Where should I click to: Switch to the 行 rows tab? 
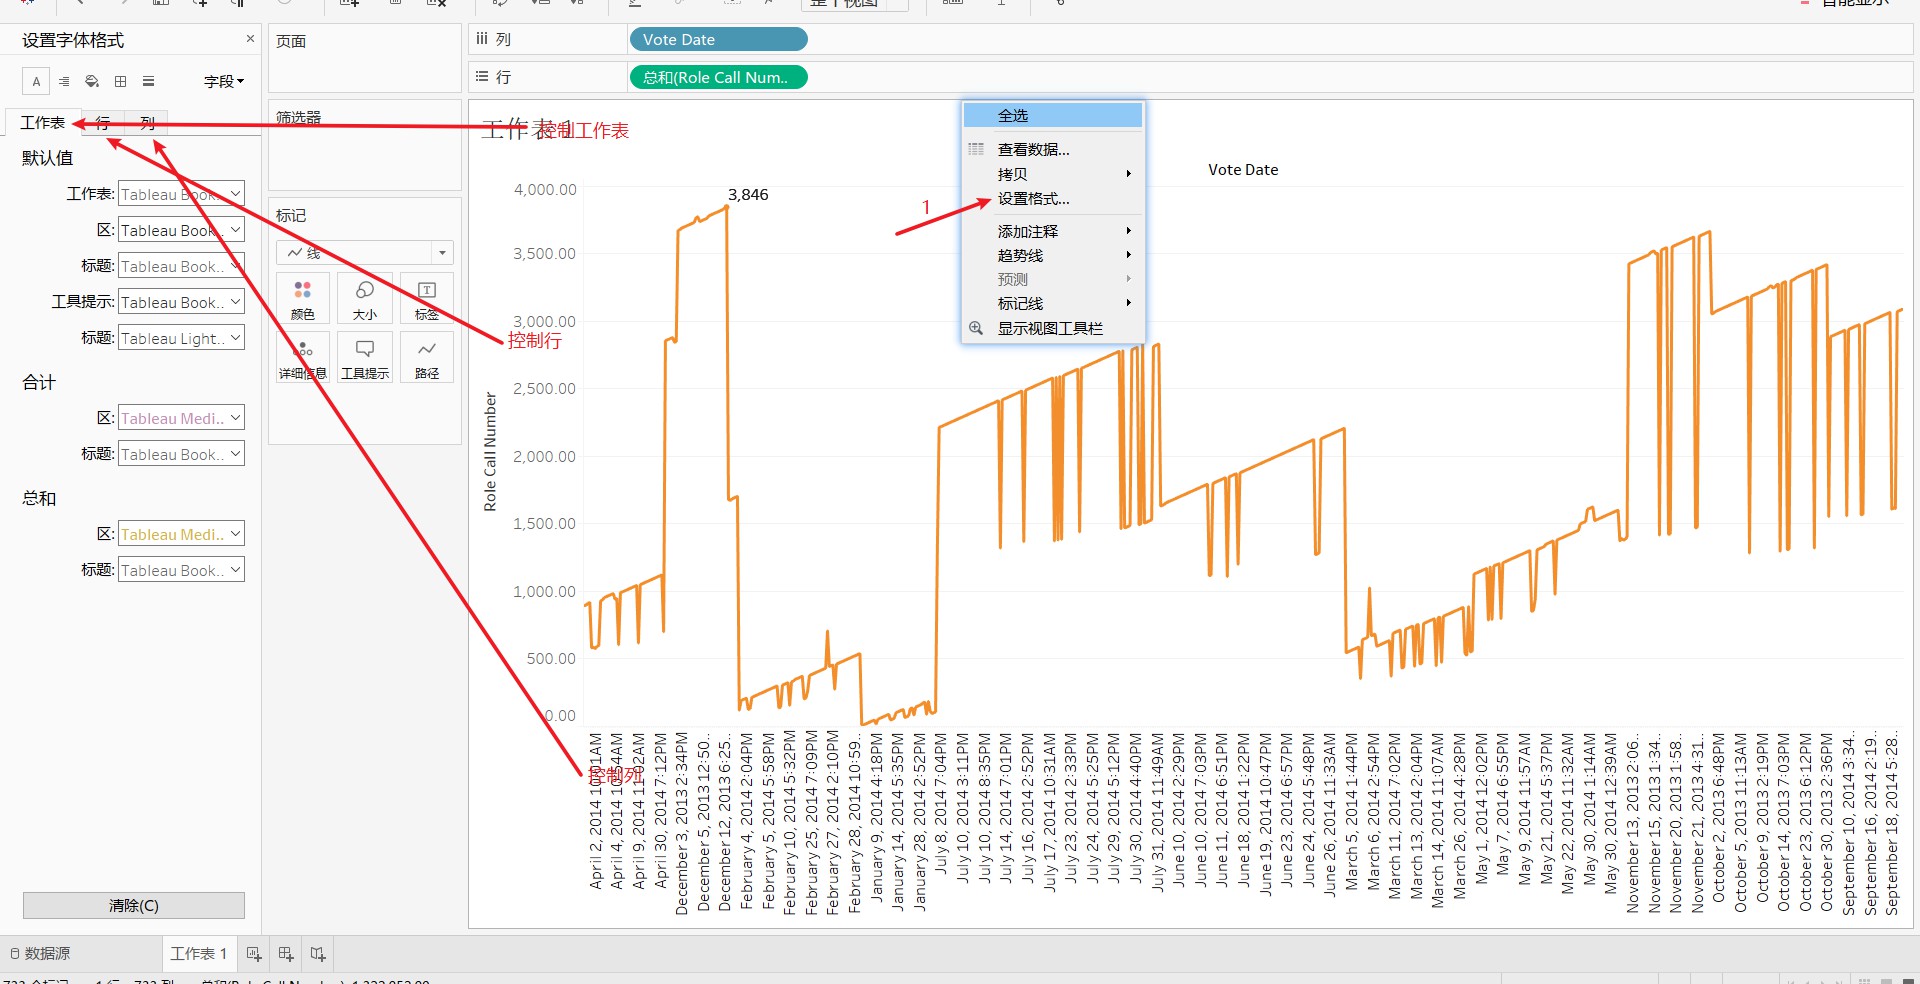[x=103, y=123]
